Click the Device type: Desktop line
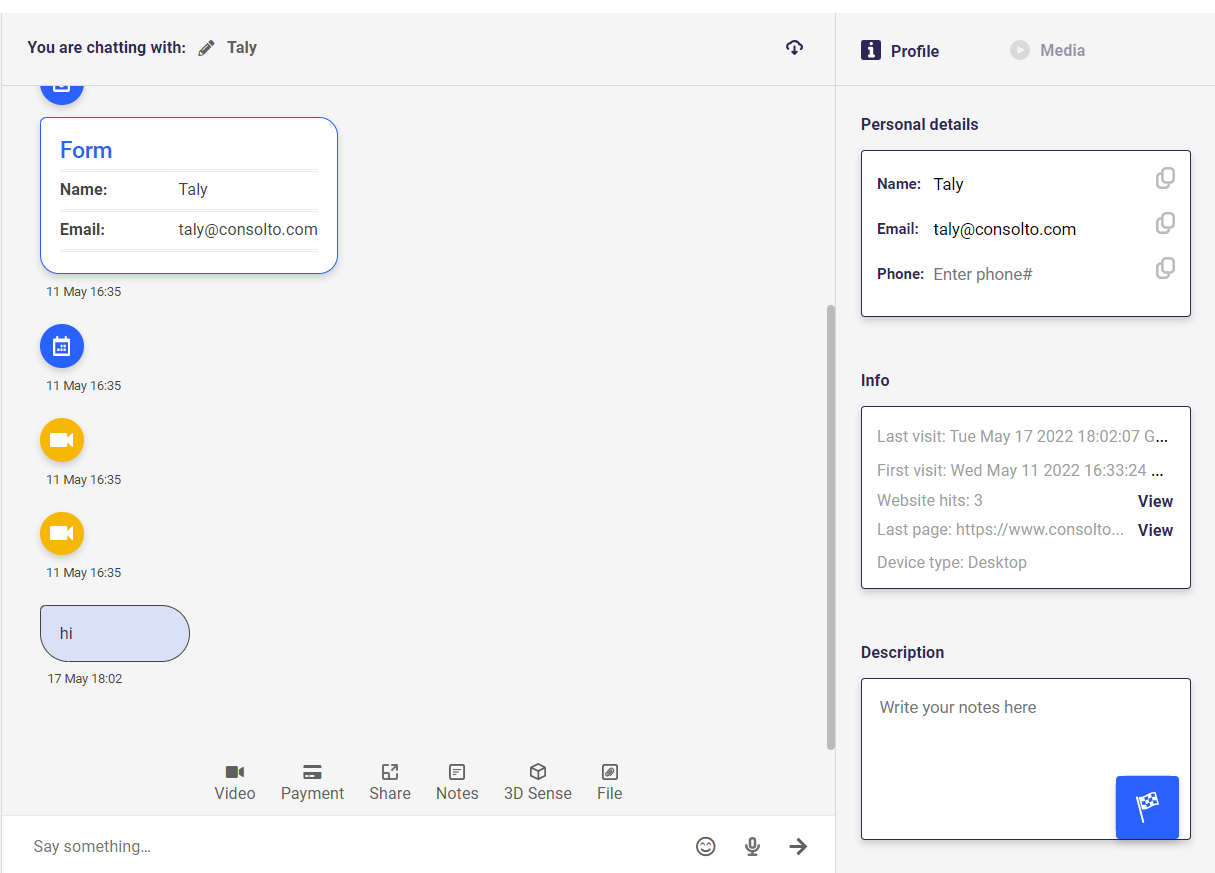 coord(952,562)
